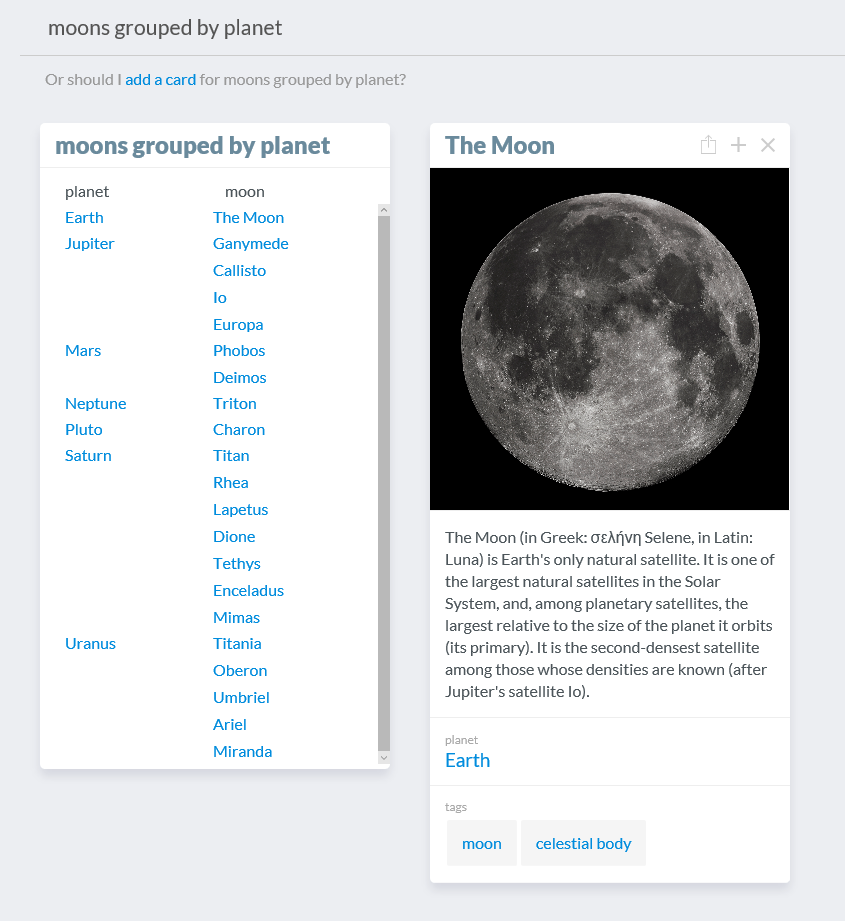Open the Saturn planet entry

point(88,455)
